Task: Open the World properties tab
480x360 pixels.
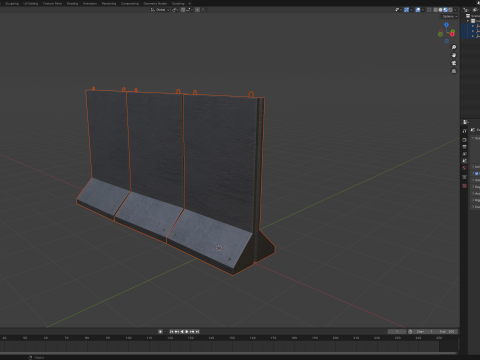Action: point(465,168)
